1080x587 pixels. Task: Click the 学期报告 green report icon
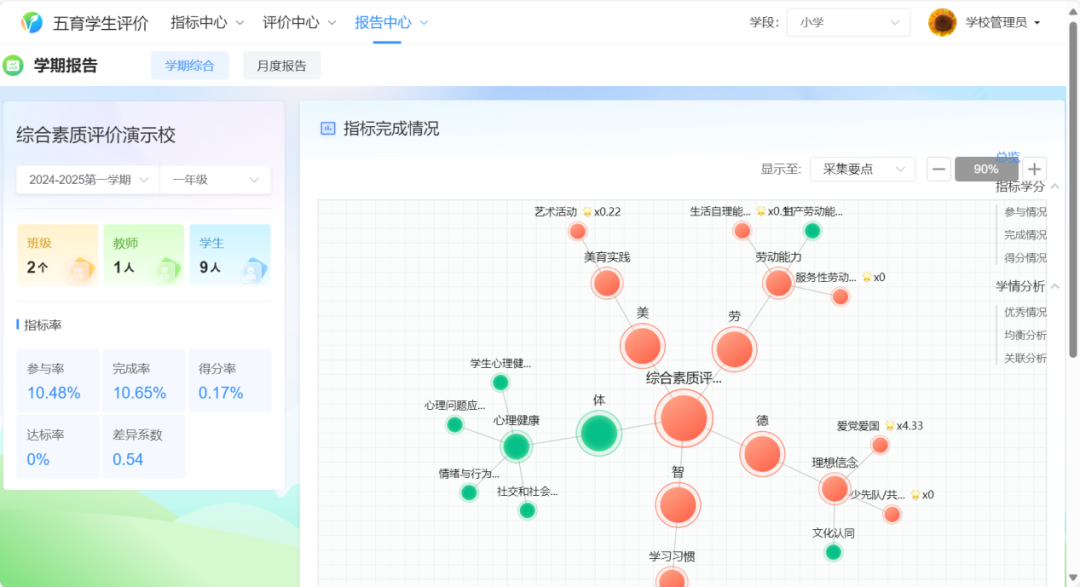pos(15,65)
